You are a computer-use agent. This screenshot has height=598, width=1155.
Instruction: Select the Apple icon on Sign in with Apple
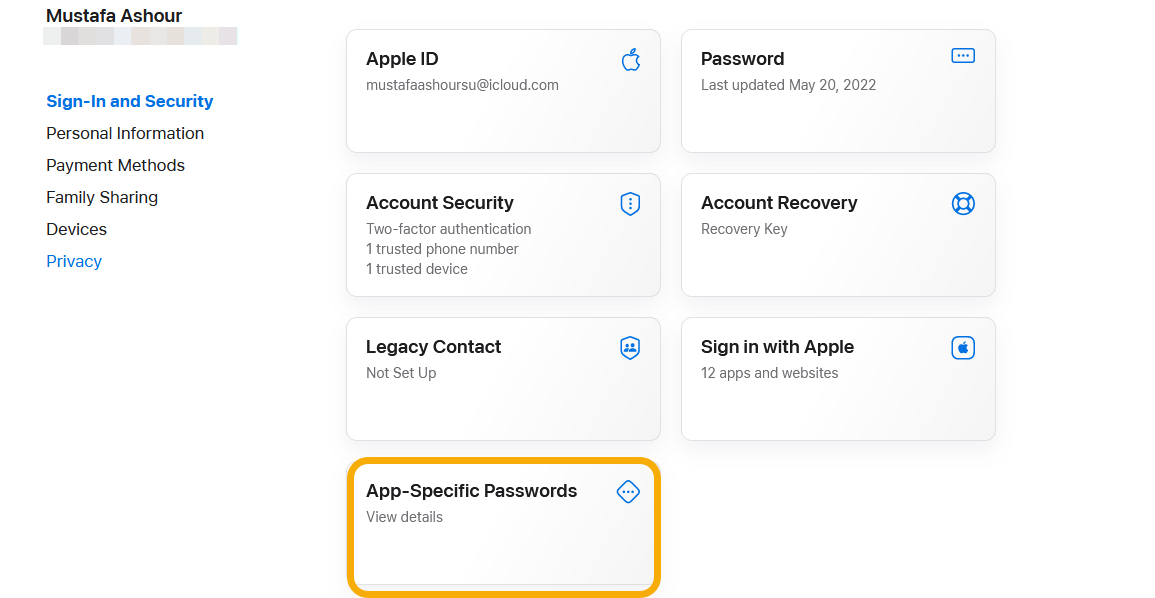pyautogui.click(x=962, y=347)
